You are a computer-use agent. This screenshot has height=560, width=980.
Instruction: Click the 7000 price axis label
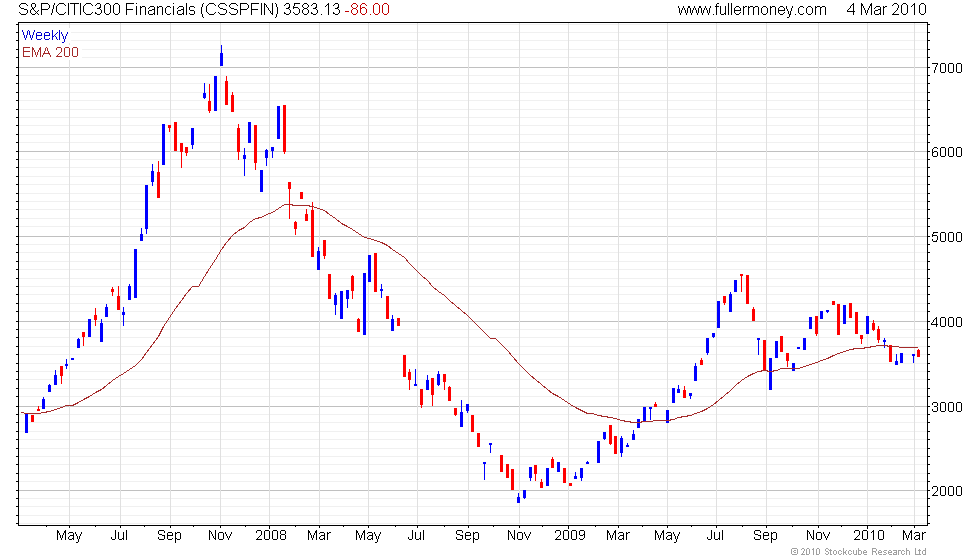click(948, 68)
